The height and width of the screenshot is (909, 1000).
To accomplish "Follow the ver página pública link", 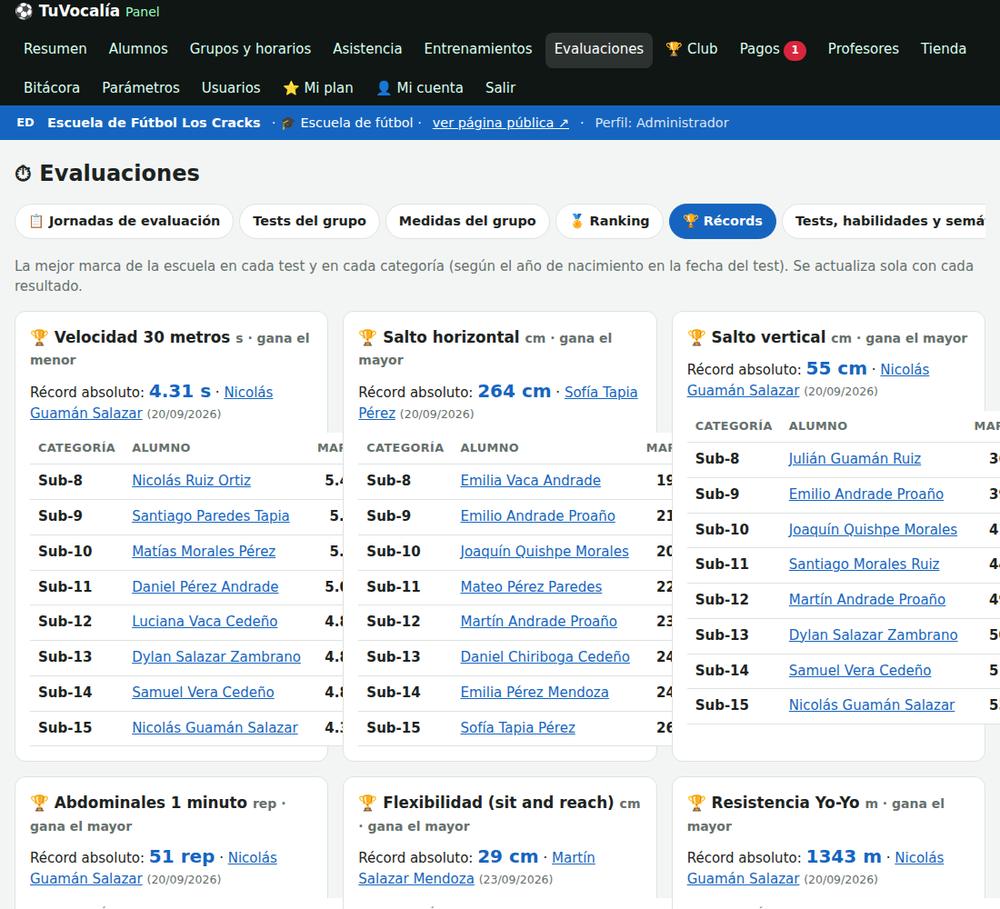I will (501, 122).
